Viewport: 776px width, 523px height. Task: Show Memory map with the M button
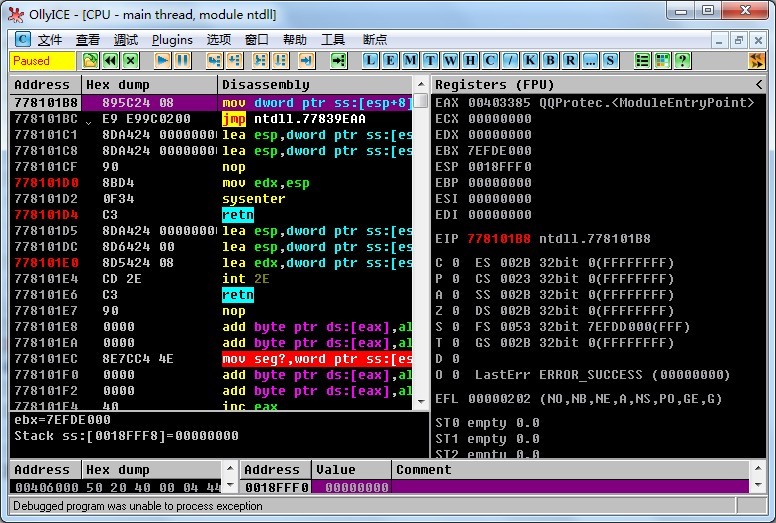click(411, 61)
